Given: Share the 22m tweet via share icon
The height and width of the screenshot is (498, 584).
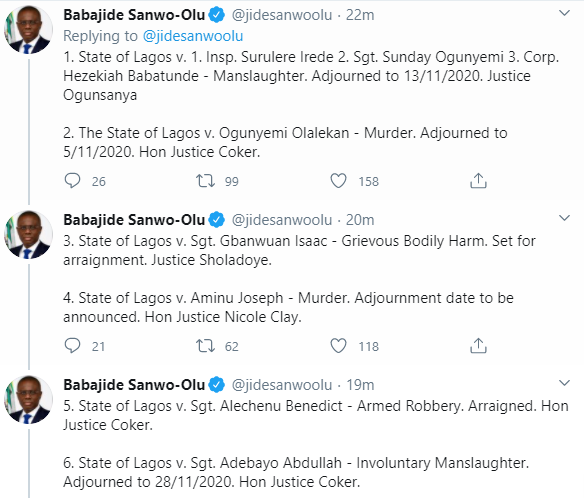Looking at the screenshot, I should [478, 181].
